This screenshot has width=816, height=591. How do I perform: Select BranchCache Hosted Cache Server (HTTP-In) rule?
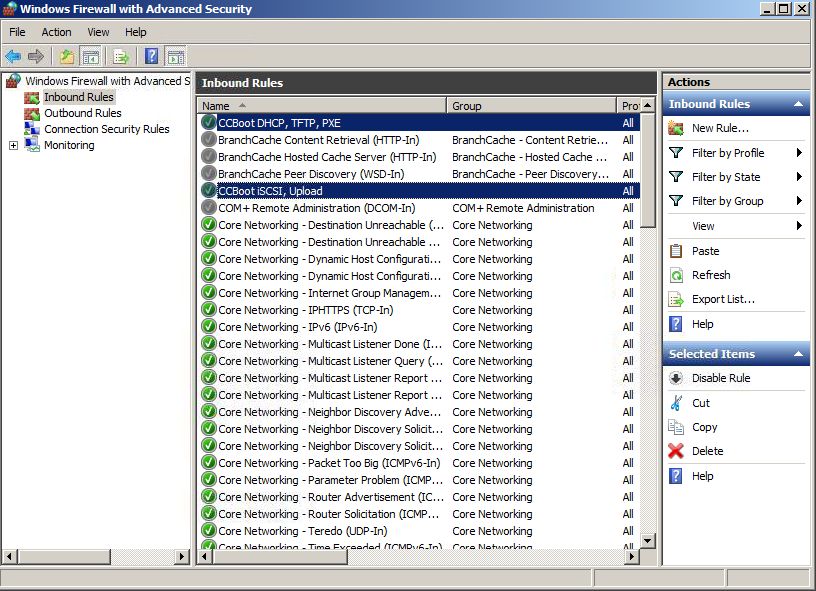(x=420, y=157)
